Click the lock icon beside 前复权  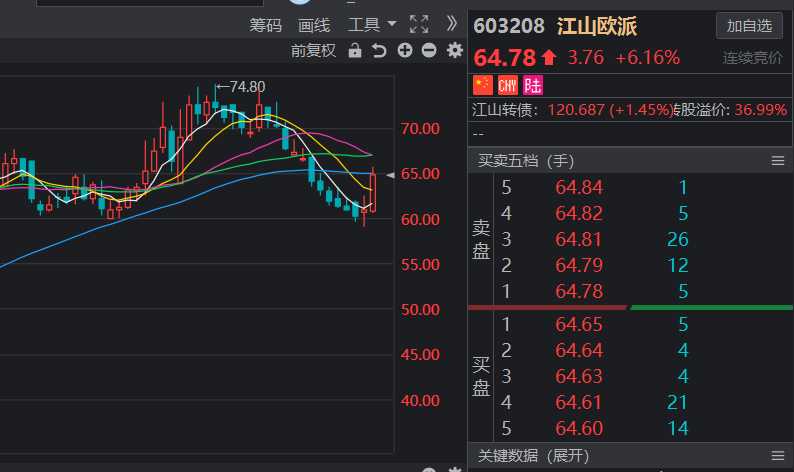pyautogui.click(x=354, y=50)
